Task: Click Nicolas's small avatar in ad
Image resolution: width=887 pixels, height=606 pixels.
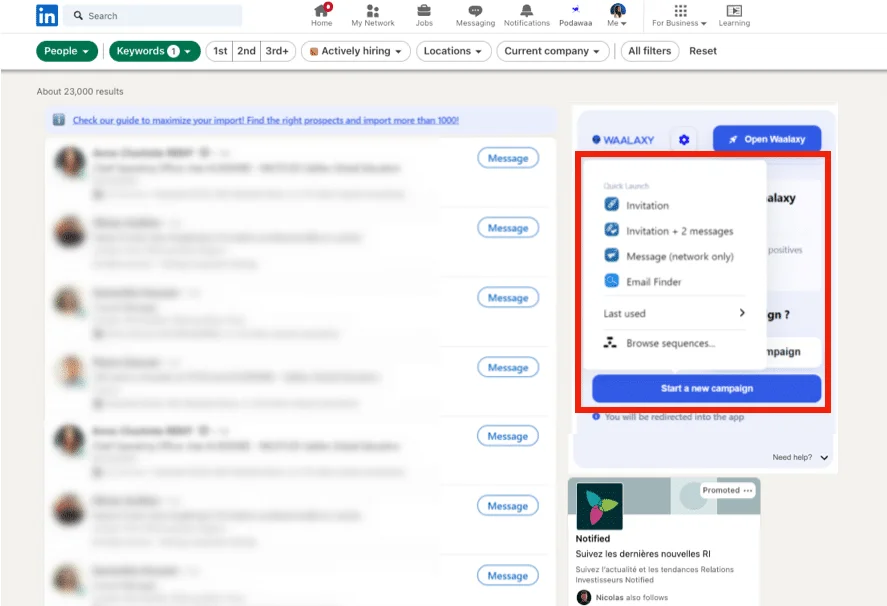Action: [x=584, y=597]
